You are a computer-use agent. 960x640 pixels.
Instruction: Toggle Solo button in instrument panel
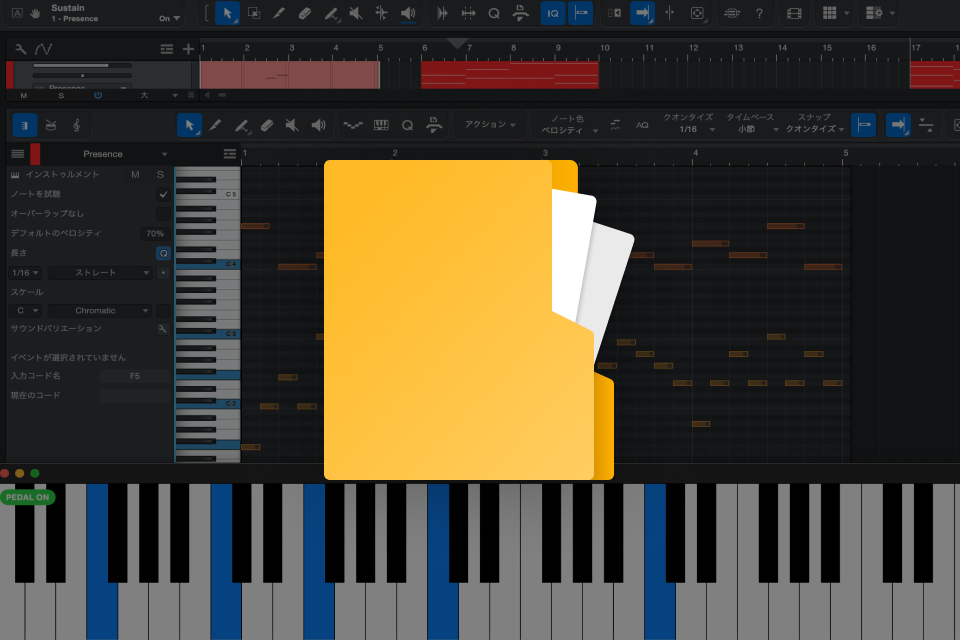tap(160, 175)
